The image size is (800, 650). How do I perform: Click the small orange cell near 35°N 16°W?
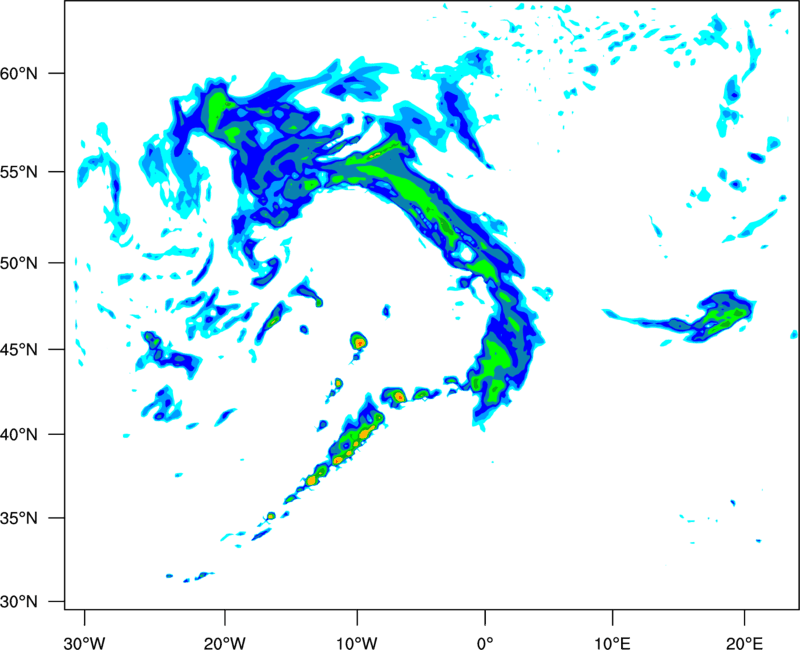(x=271, y=516)
